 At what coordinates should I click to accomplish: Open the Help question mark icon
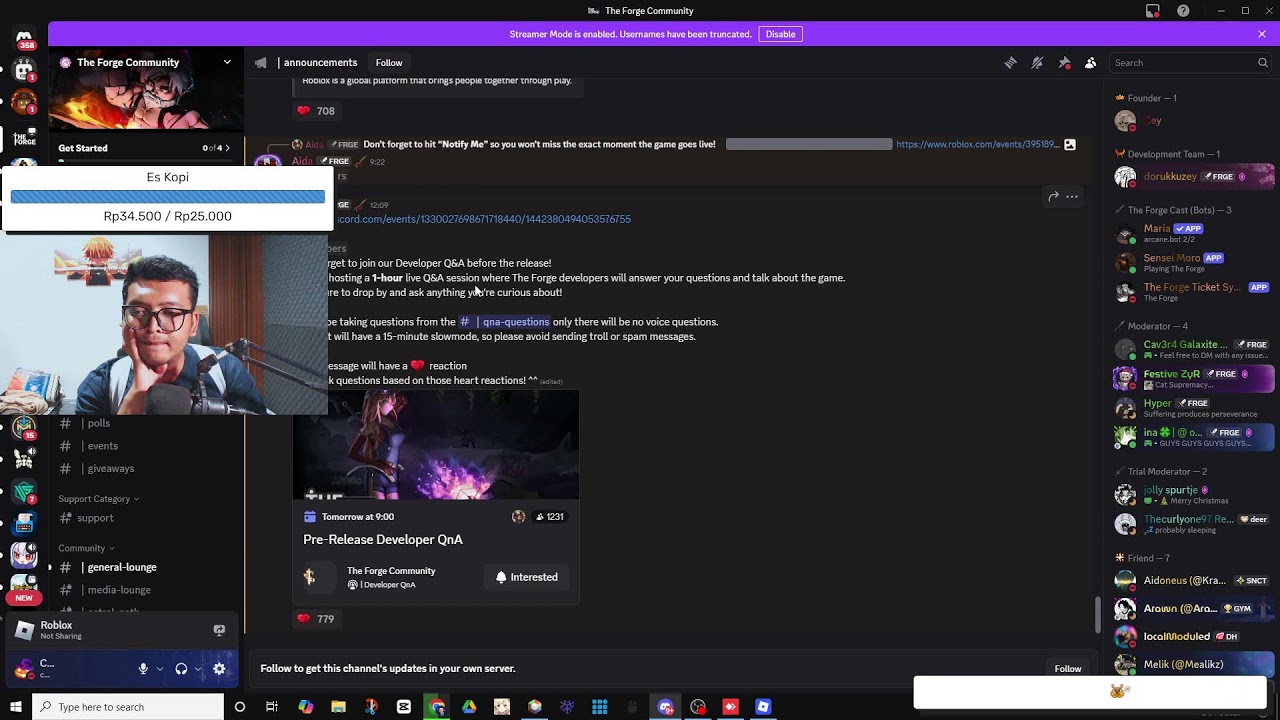tap(1183, 11)
